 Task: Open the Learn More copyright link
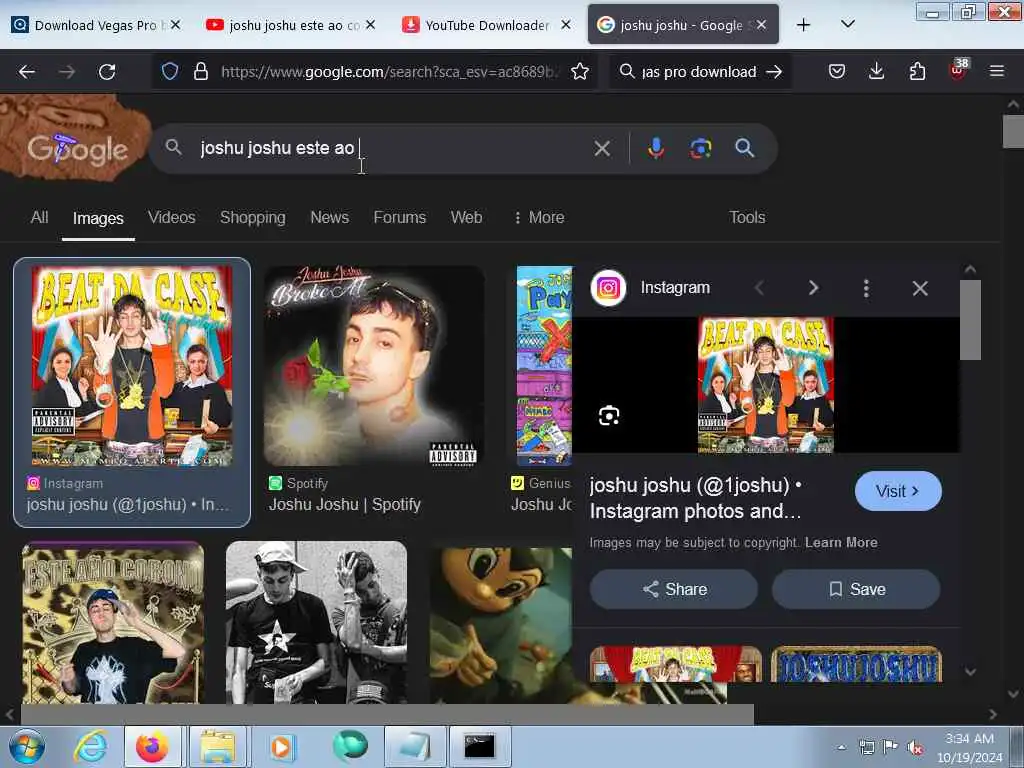(x=841, y=543)
